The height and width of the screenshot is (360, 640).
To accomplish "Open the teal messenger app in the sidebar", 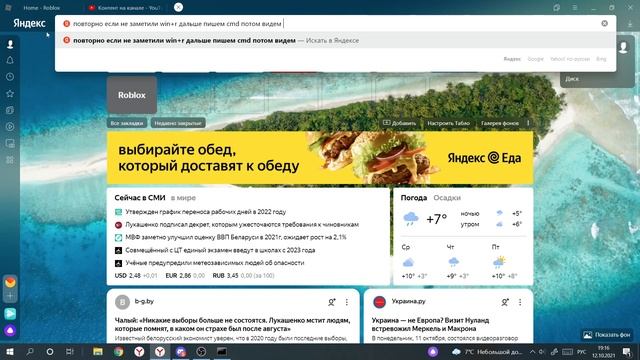I will click(10, 313).
